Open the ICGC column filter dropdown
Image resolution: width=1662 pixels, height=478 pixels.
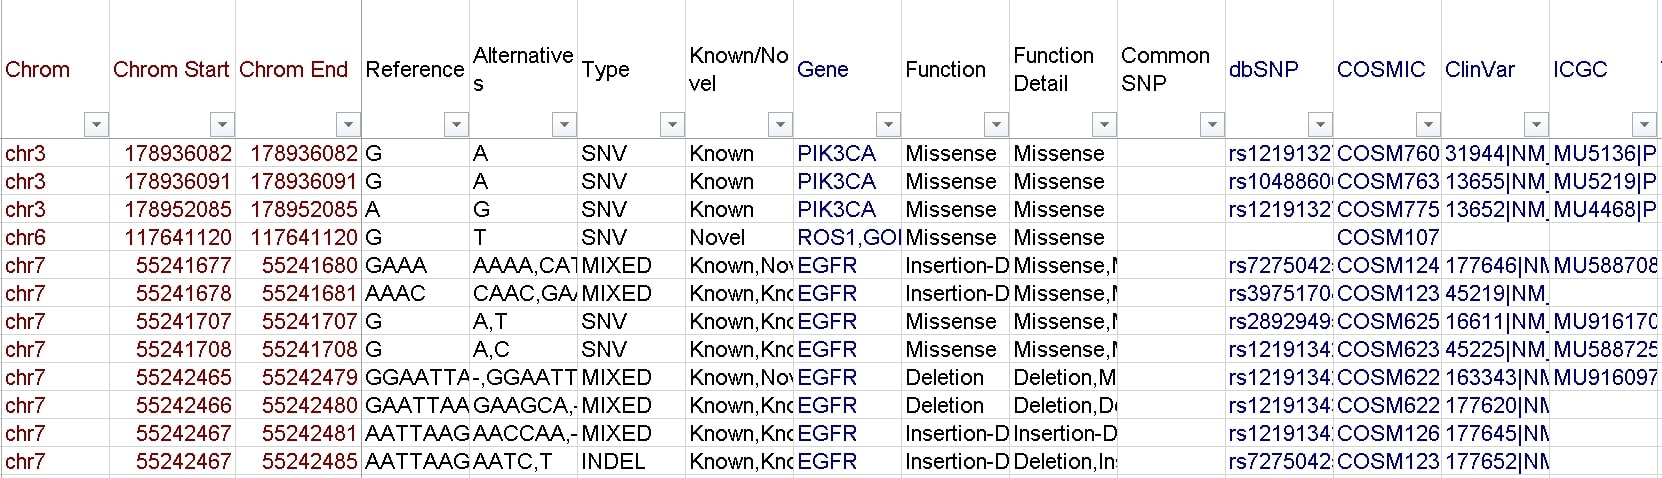coord(1644,125)
